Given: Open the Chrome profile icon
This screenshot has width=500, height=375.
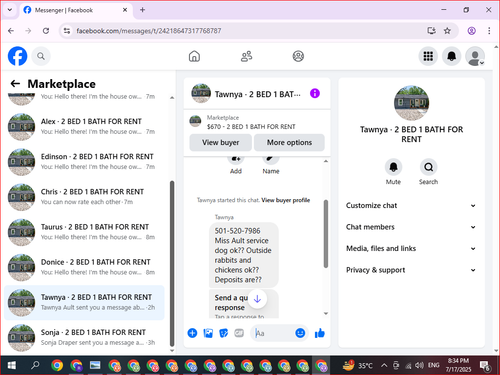Looking at the screenshot, I should pyautogui.click(x=471, y=31).
